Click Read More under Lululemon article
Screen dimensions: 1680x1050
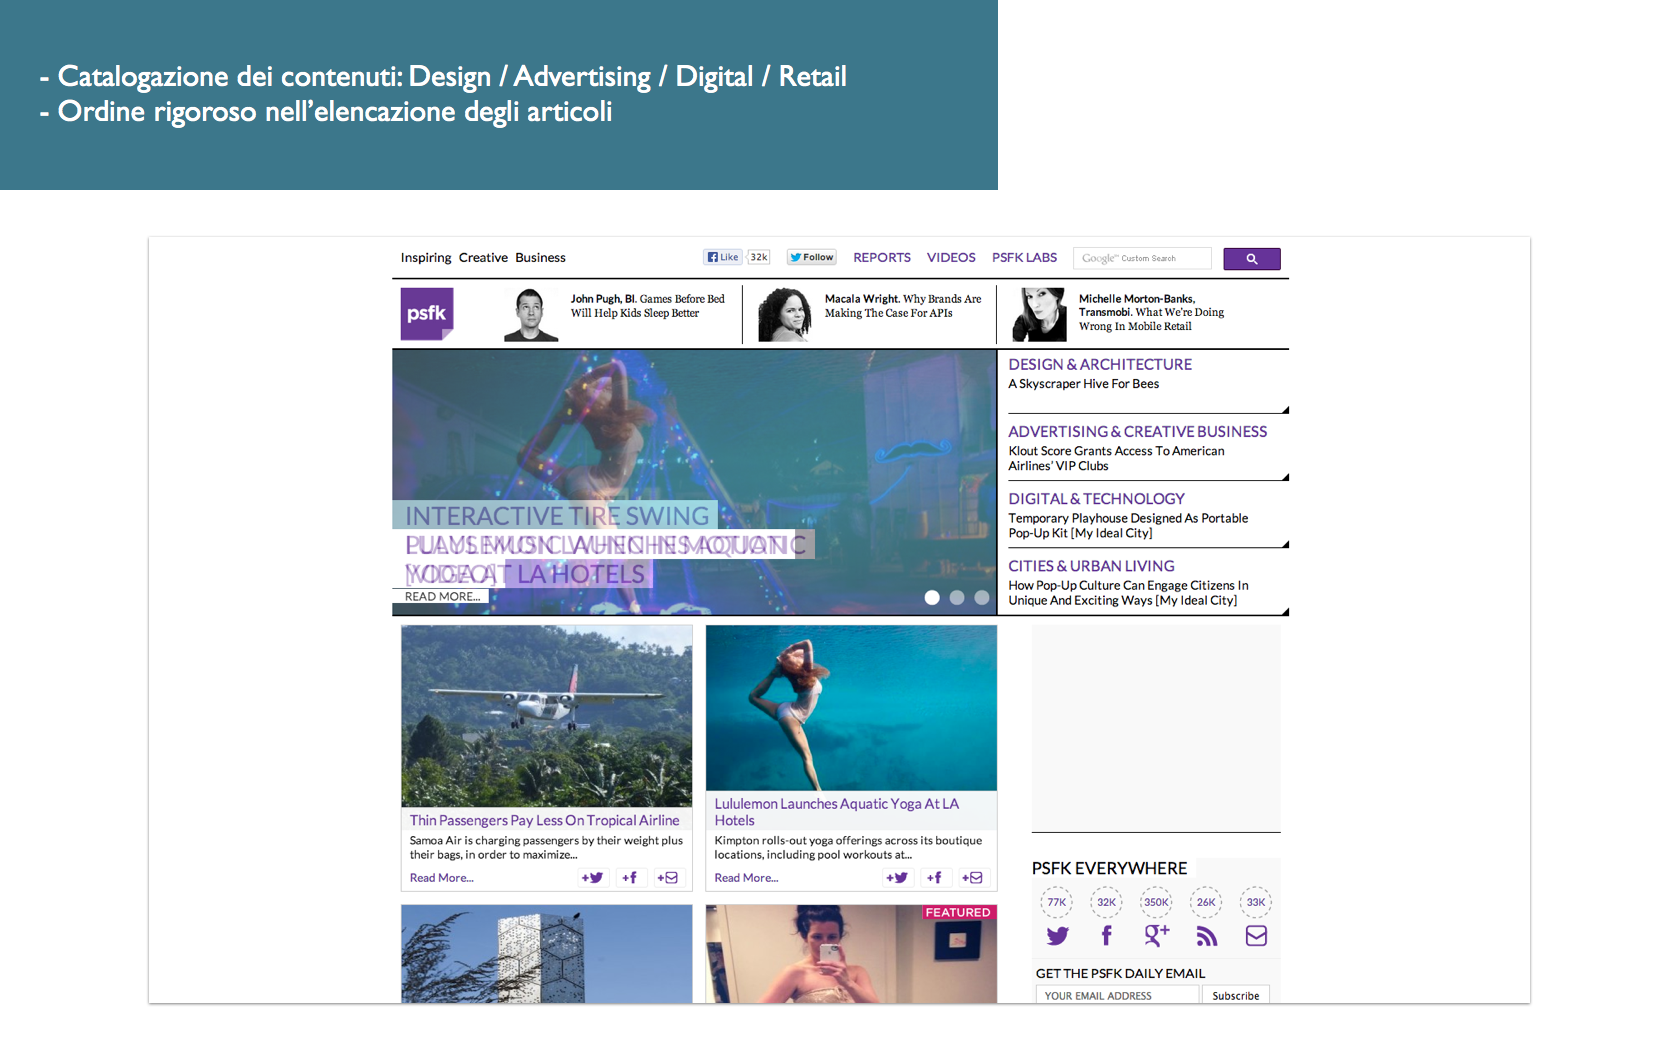pos(746,878)
